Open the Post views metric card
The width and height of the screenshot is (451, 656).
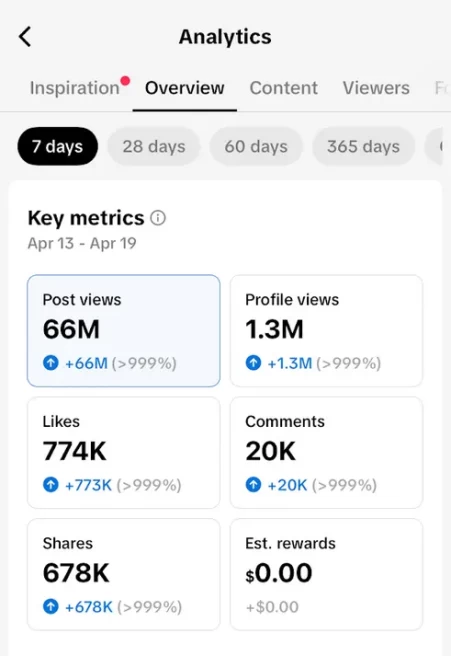click(x=123, y=331)
